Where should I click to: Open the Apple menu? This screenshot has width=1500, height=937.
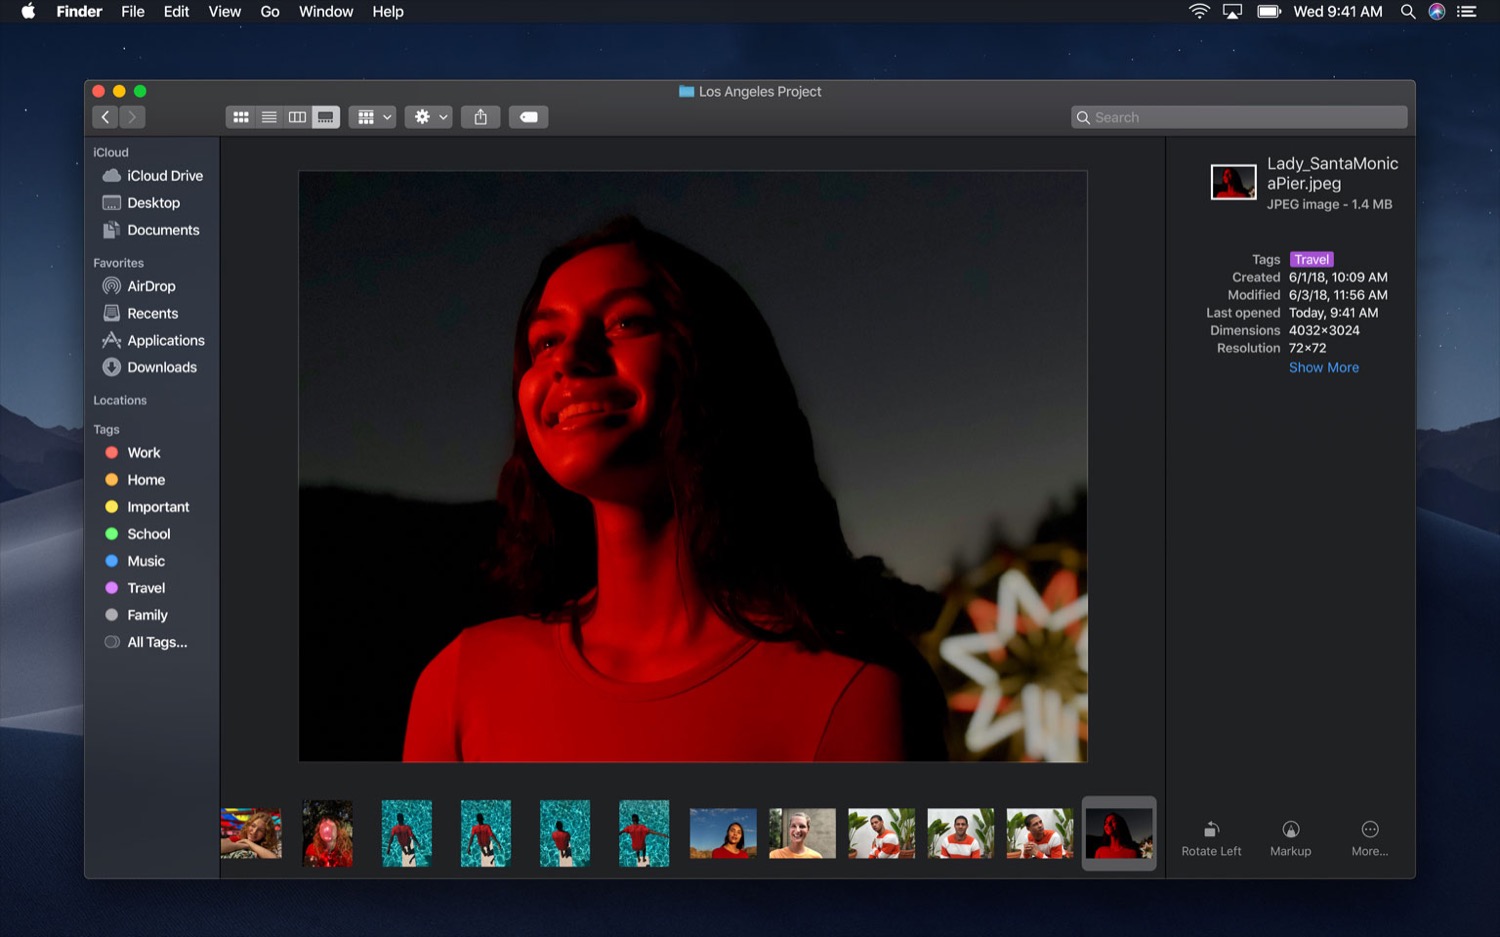coord(28,12)
